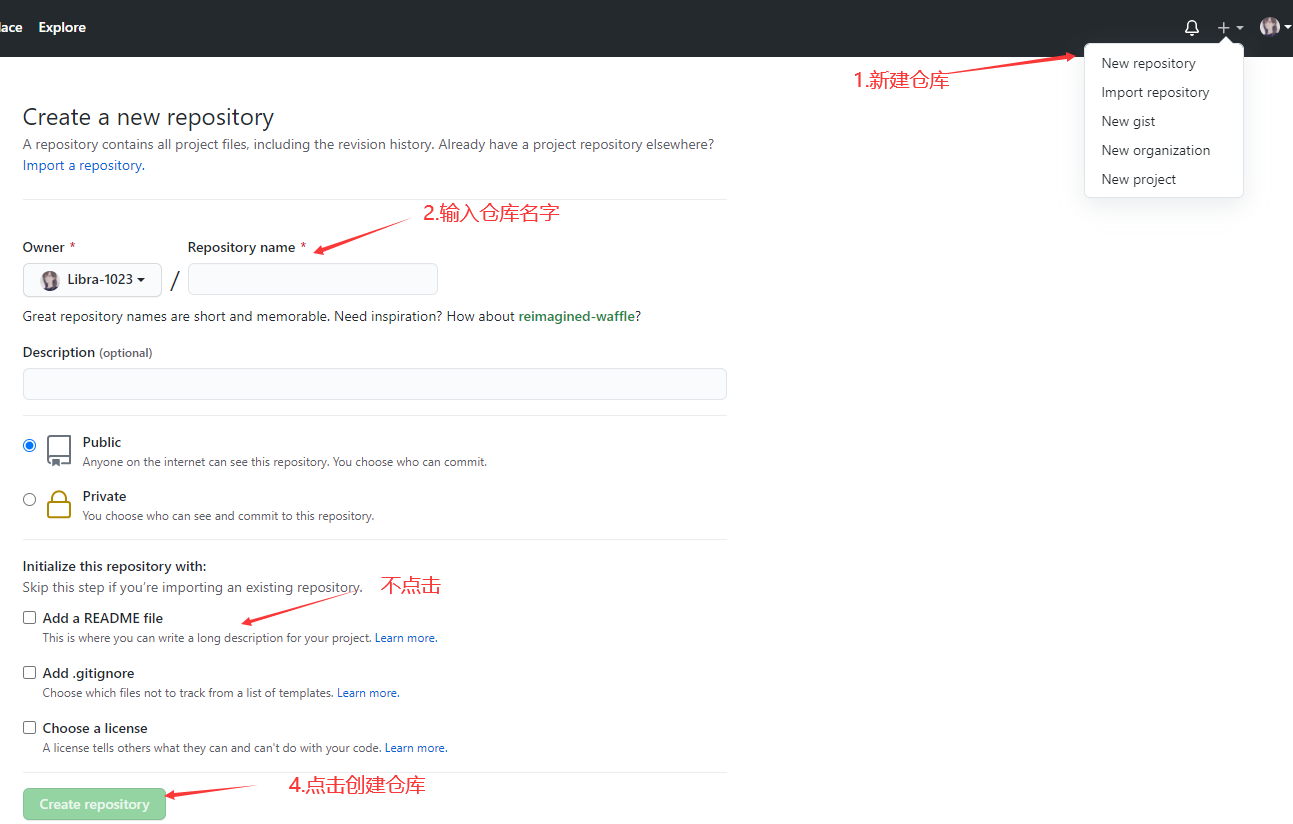Open the notifications bell icon

pos(1191,28)
